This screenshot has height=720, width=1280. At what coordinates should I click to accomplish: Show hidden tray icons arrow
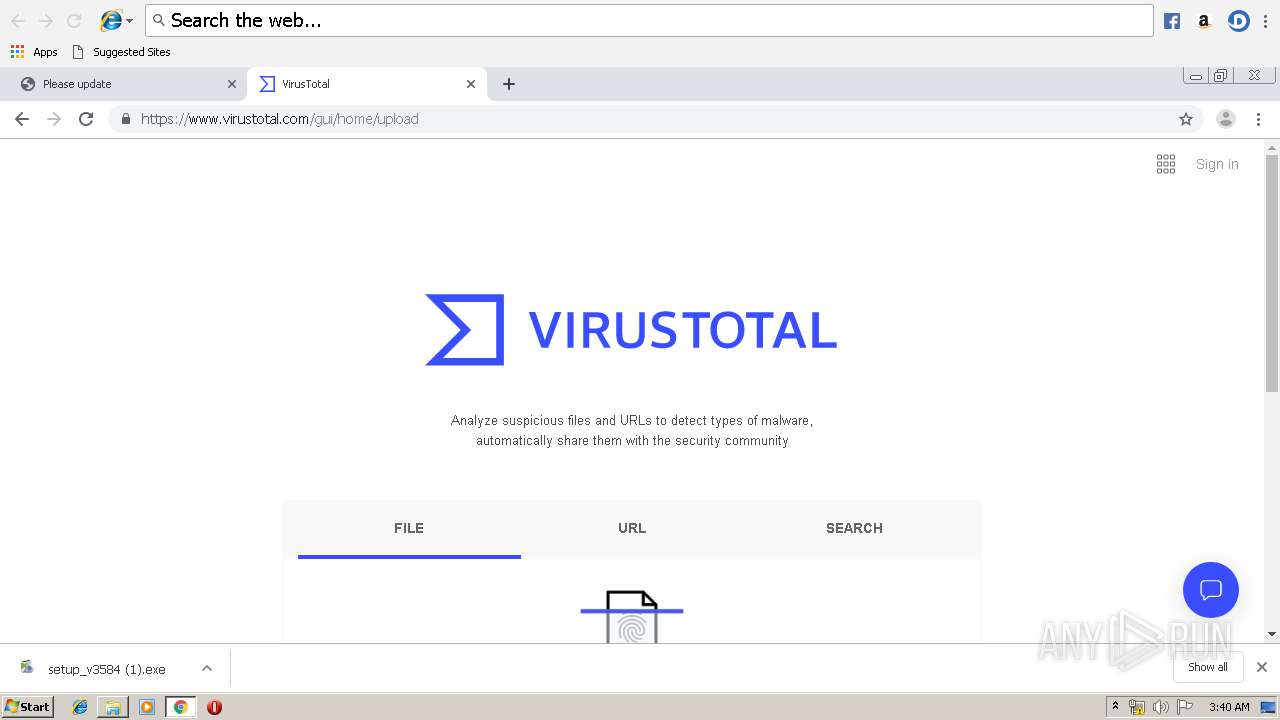tap(1116, 707)
